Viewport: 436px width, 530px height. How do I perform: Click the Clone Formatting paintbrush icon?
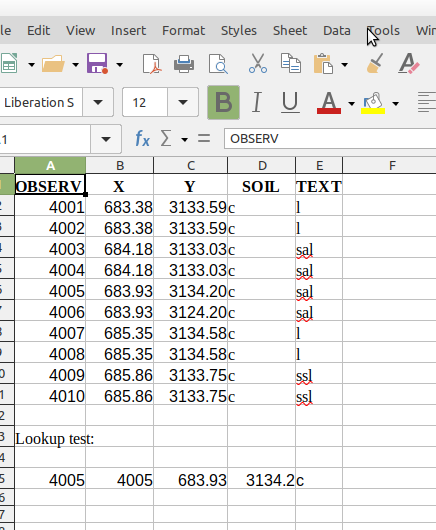pyautogui.click(x=375, y=63)
